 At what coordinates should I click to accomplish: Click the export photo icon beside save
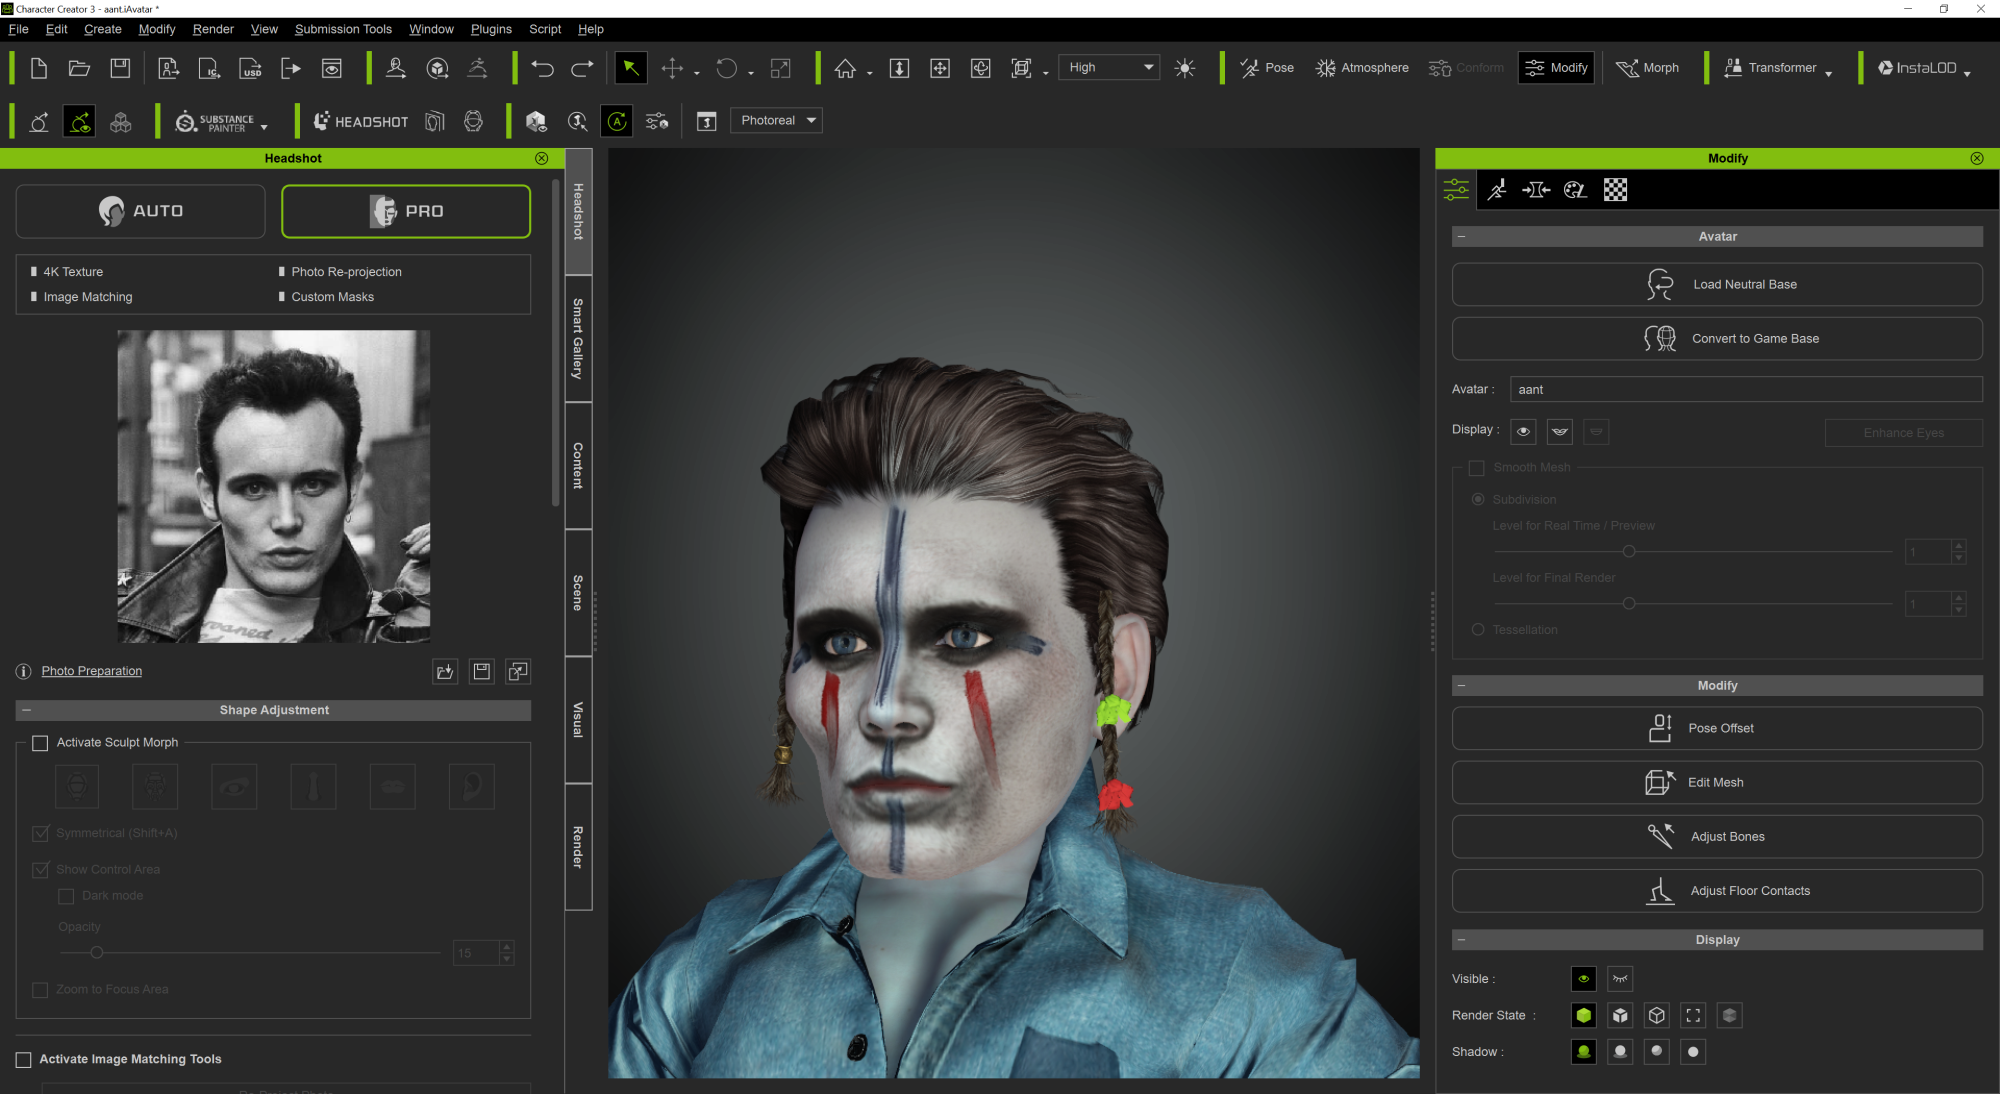pos(518,671)
